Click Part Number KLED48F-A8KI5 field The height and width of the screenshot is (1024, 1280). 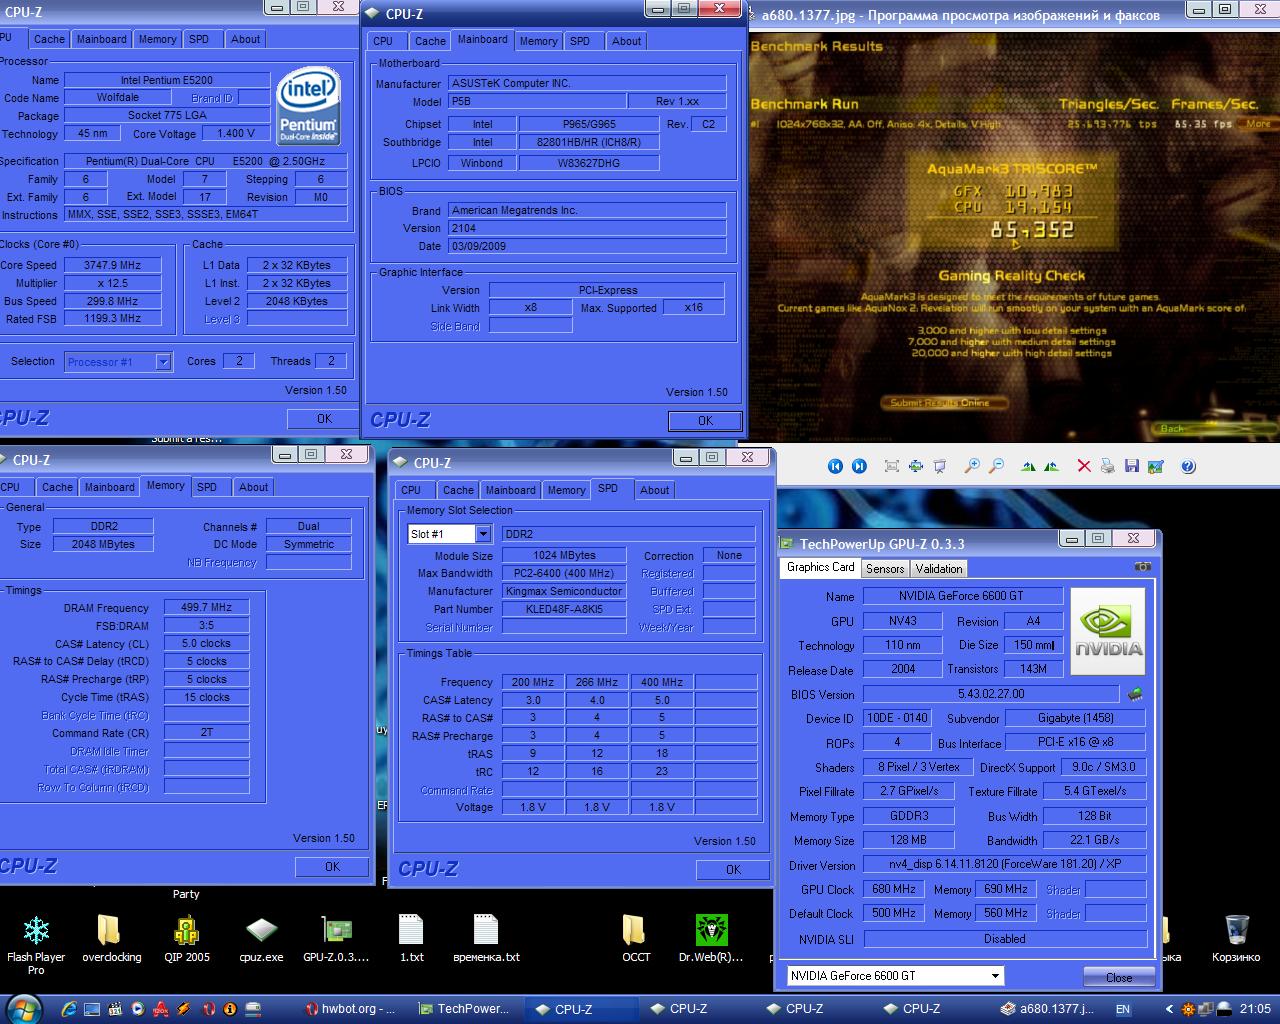click(x=565, y=609)
